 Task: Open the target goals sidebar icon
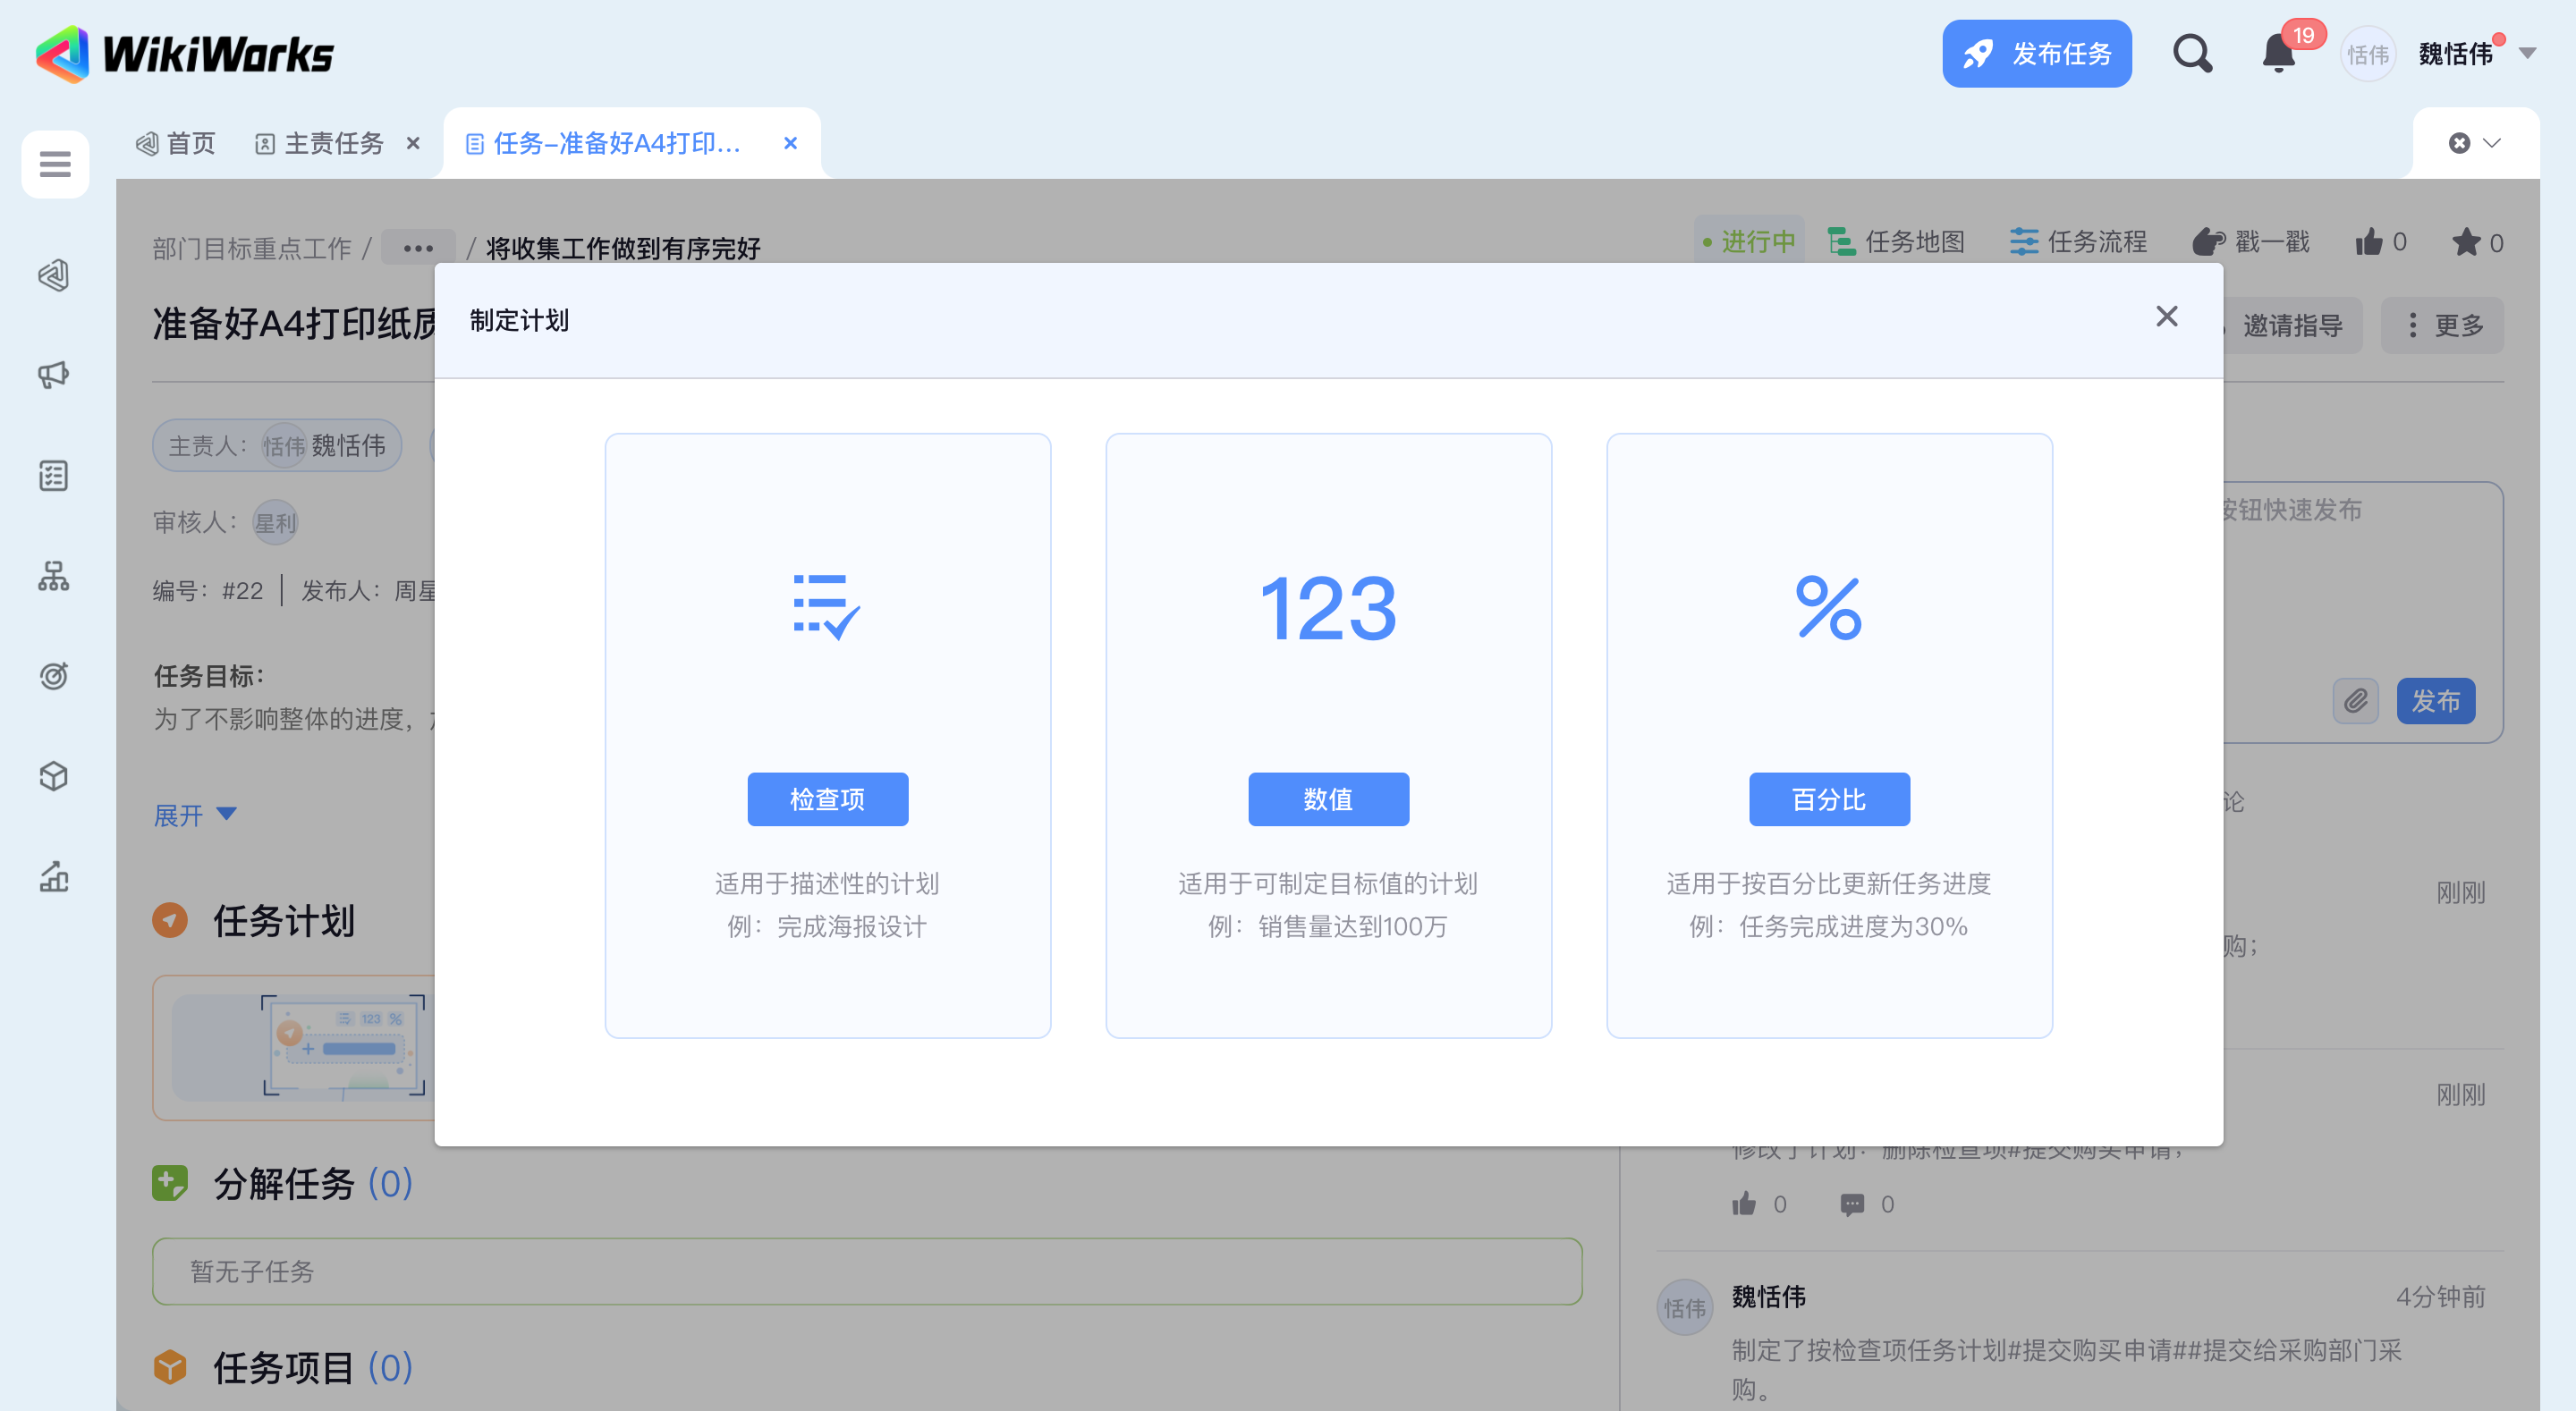54,676
